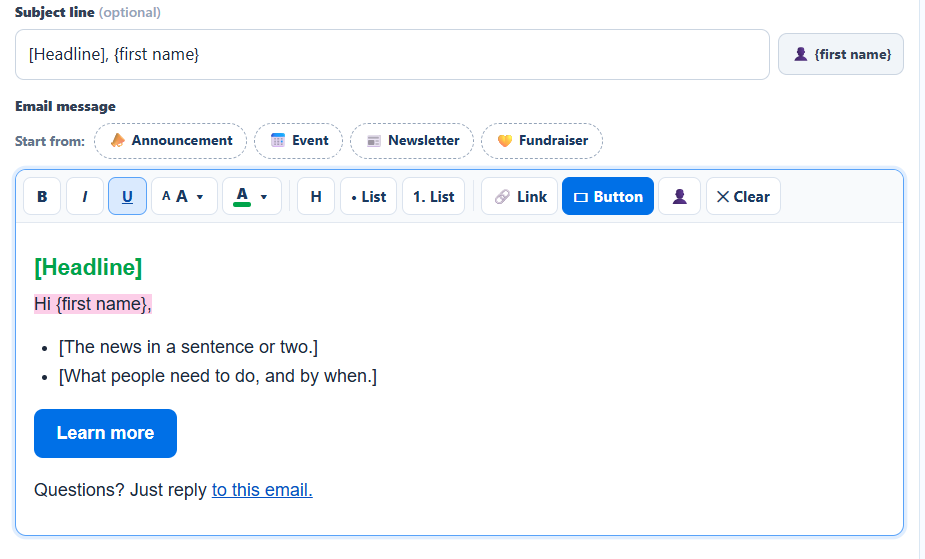Image resolution: width=925 pixels, height=559 pixels.
Task: Insert {first name} into the subject line
Action: pos(841,54)
